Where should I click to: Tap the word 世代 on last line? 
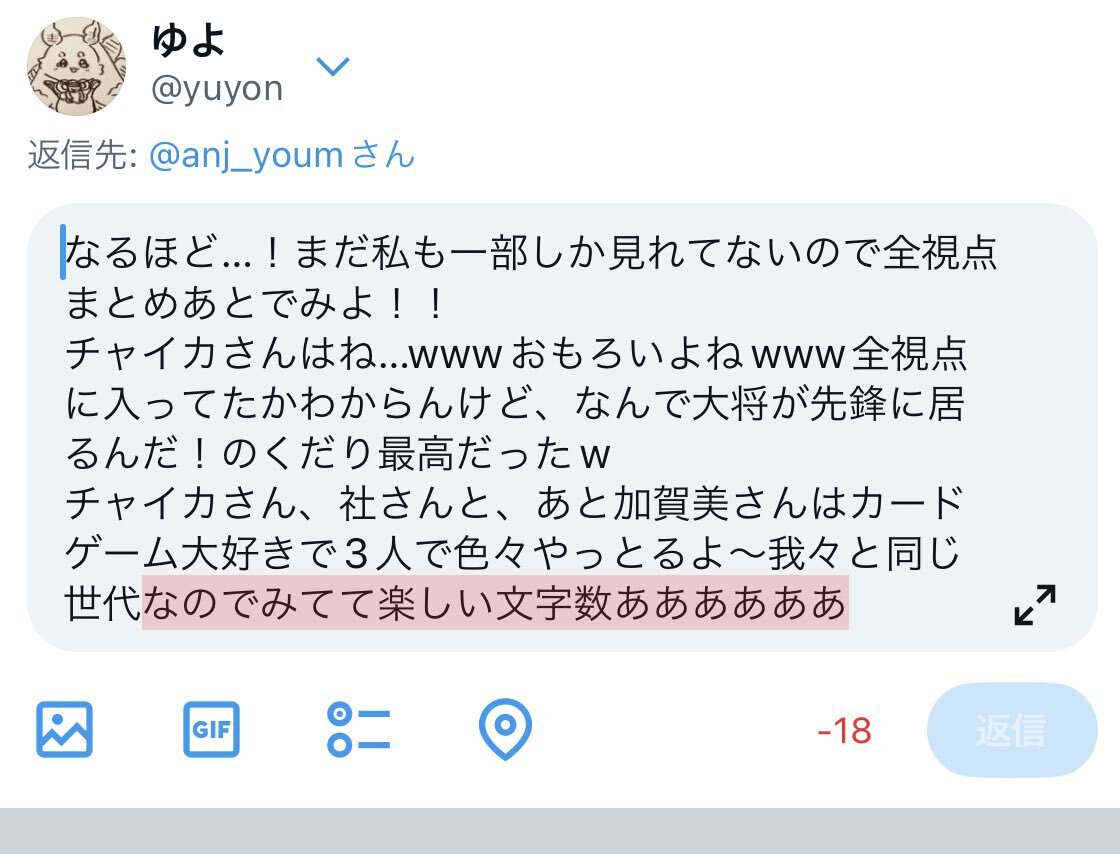pos(103,603)
